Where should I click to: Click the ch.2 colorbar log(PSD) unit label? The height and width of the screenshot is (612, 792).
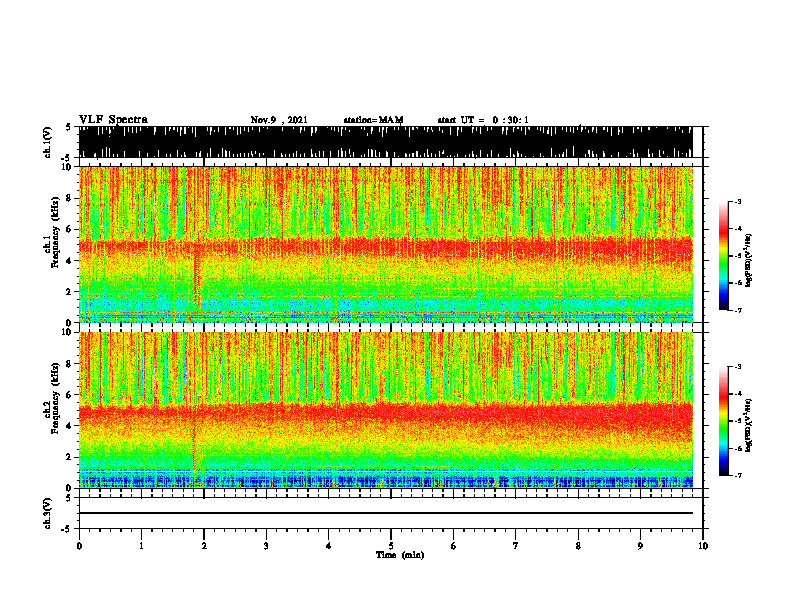tap(749, 425)
